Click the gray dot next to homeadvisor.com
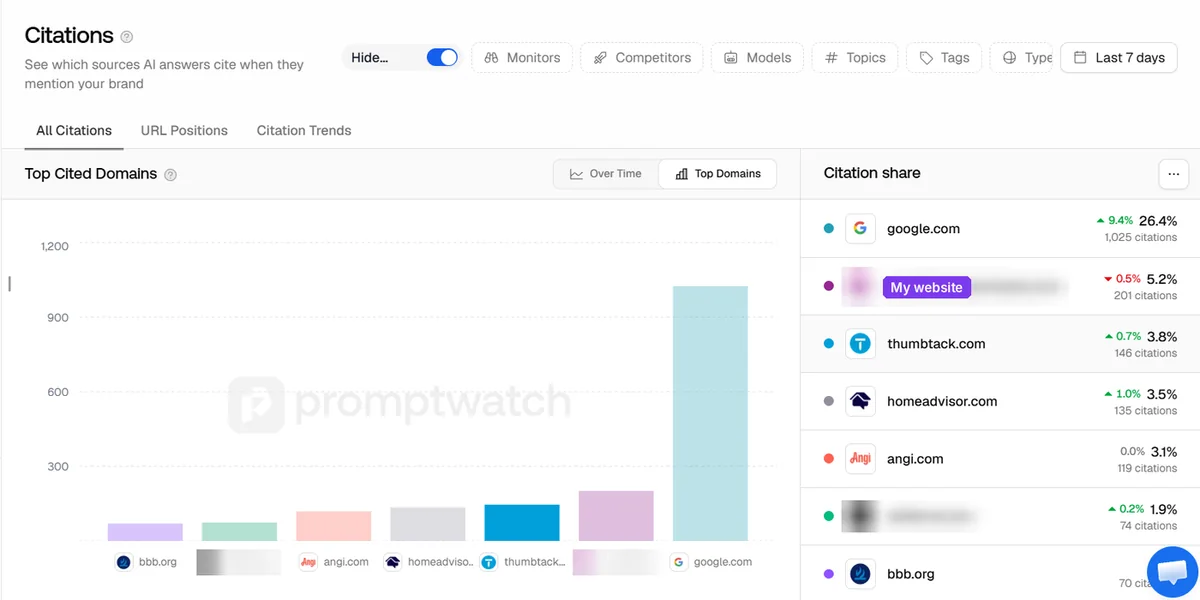Screen dimensions: 1200x600 [828, 402]
